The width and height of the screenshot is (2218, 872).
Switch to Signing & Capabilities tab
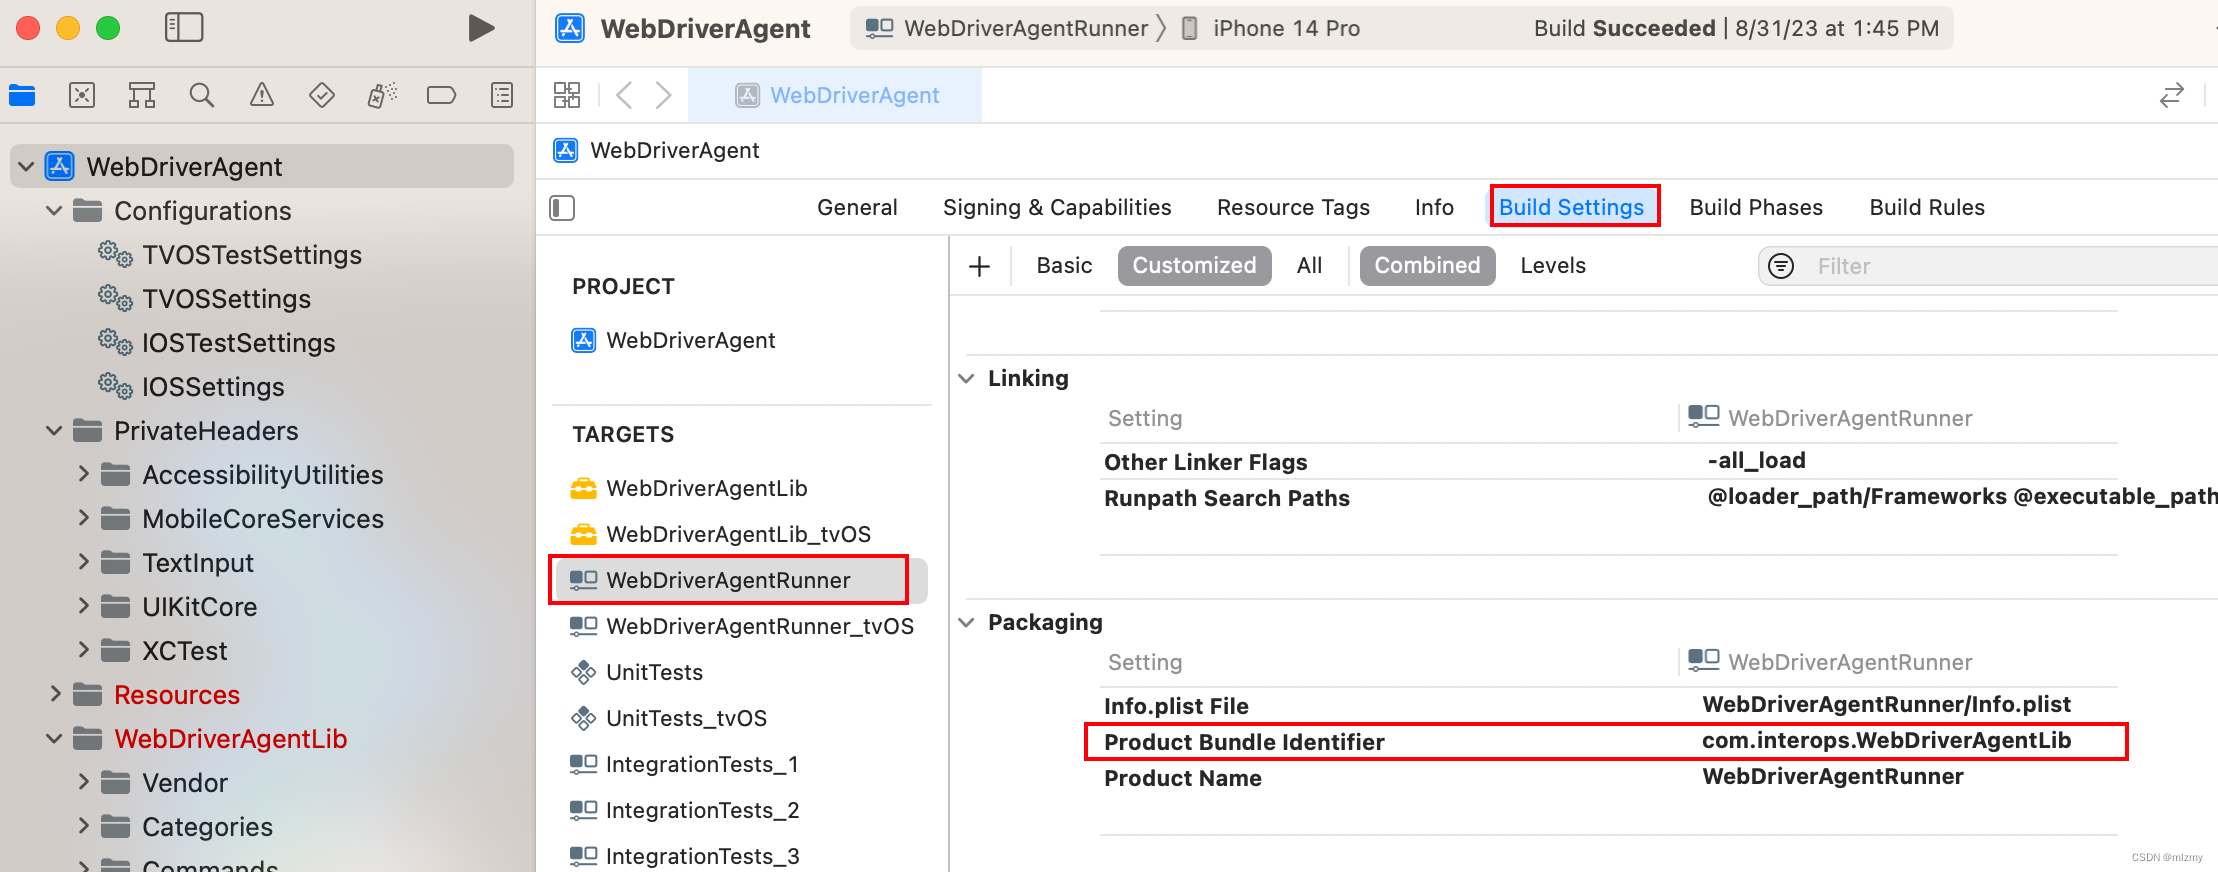pyautogui.click(x=1057, y=207)
